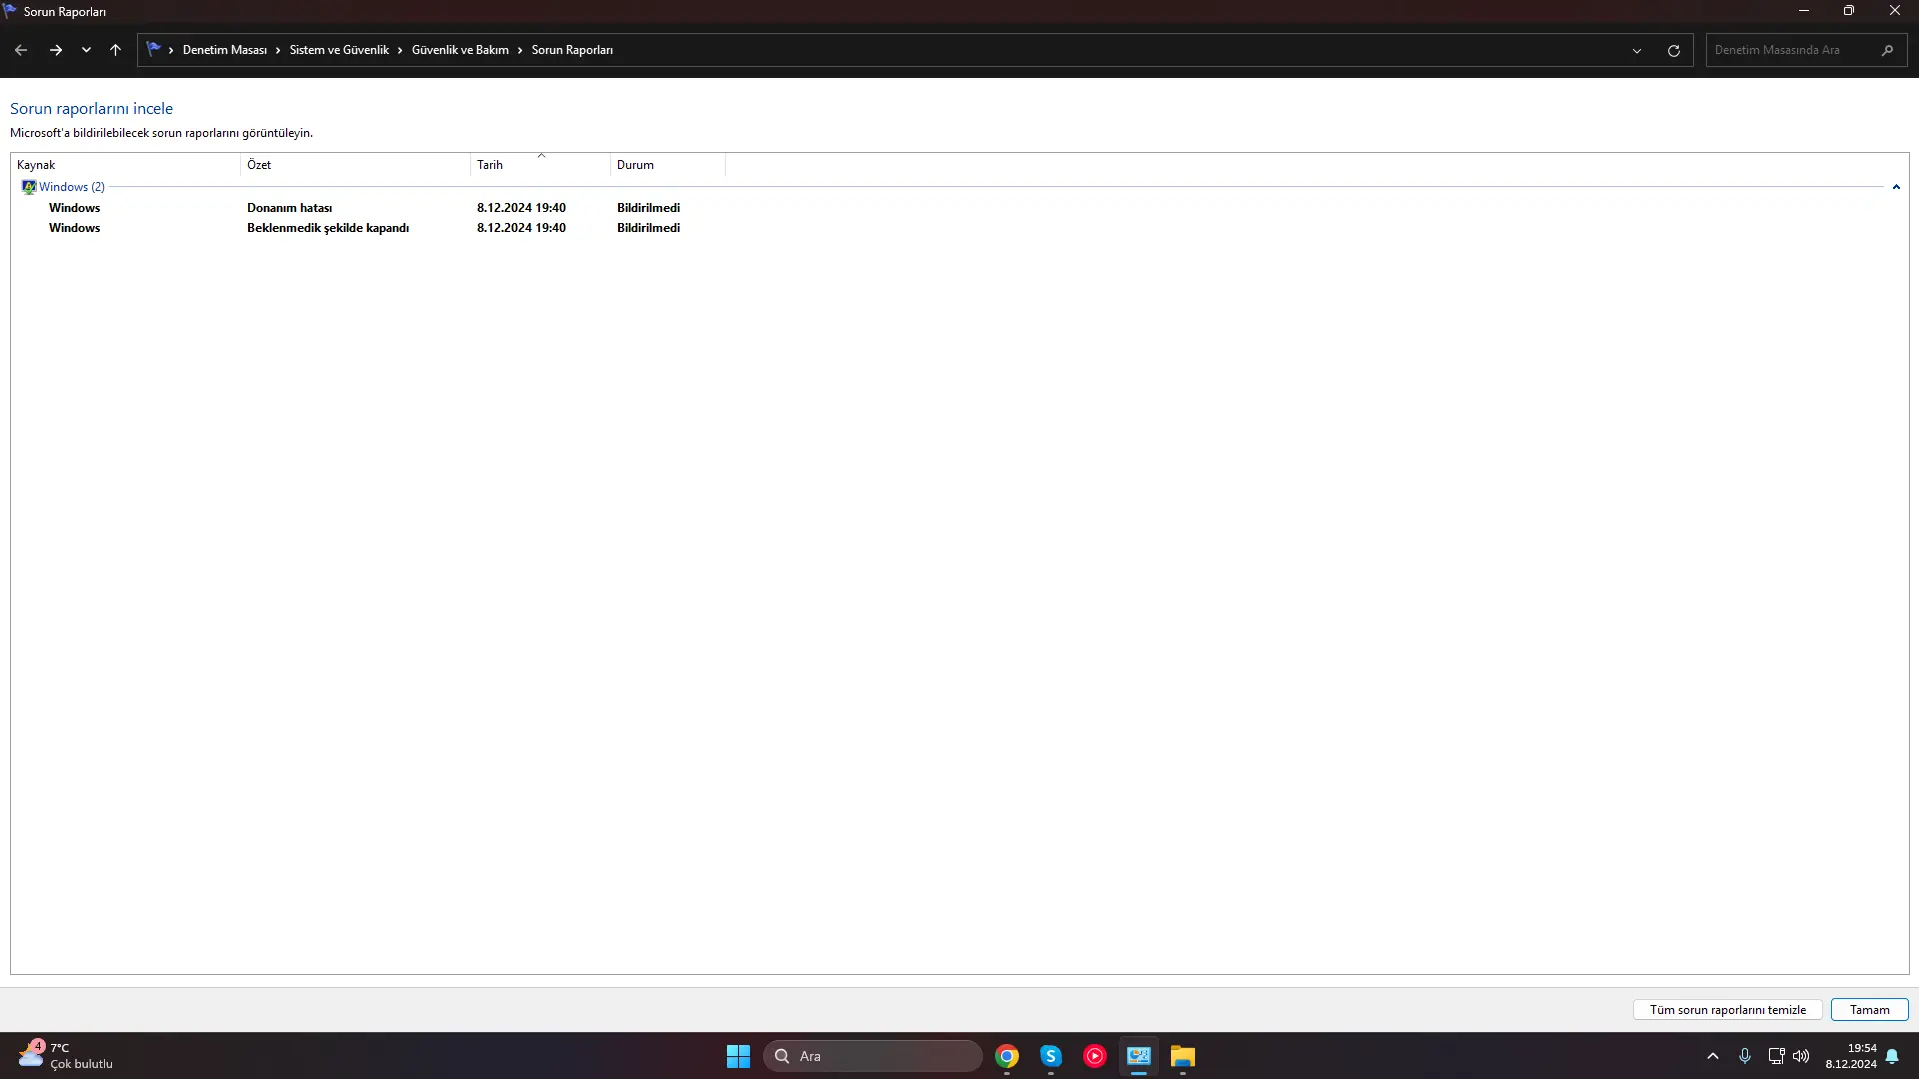Viewport: 1919px width, 1079px height.
Task: Show hidden system tray icons
Action: 1712,1056
